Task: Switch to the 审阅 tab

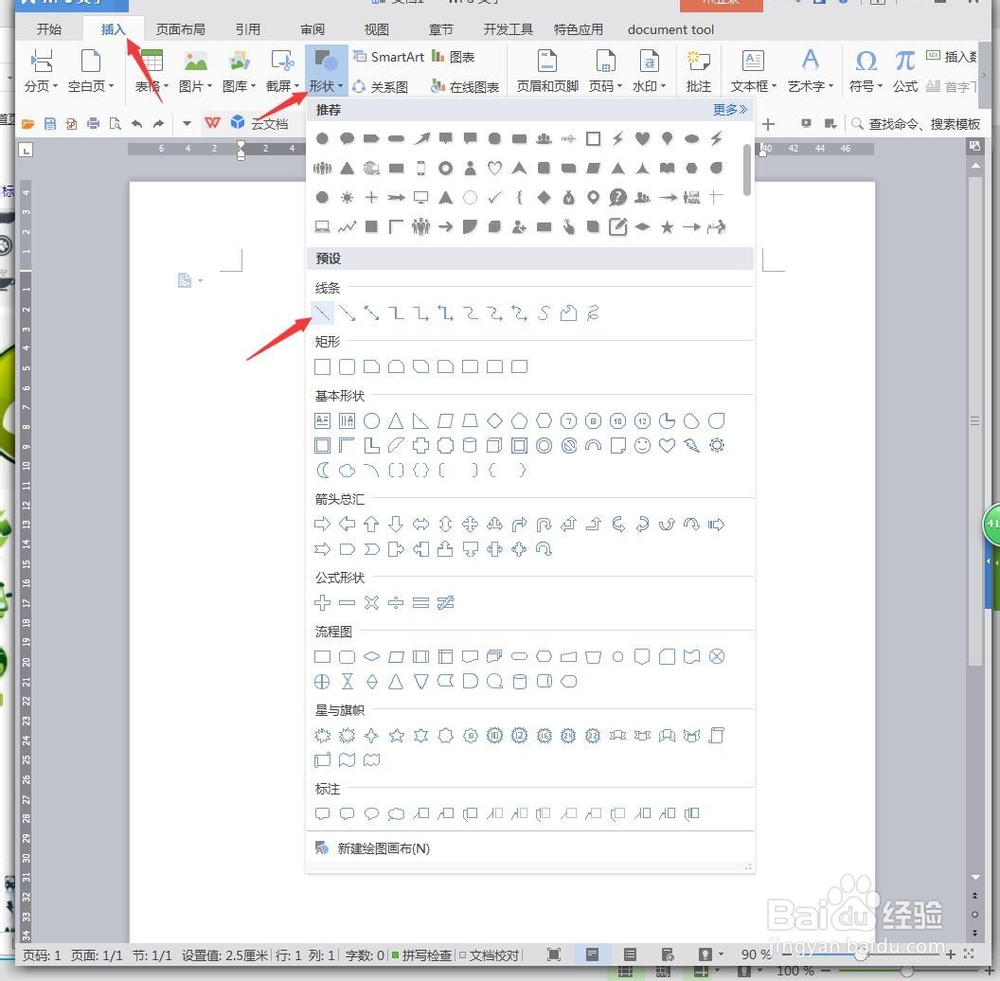Action: point(312,29)
